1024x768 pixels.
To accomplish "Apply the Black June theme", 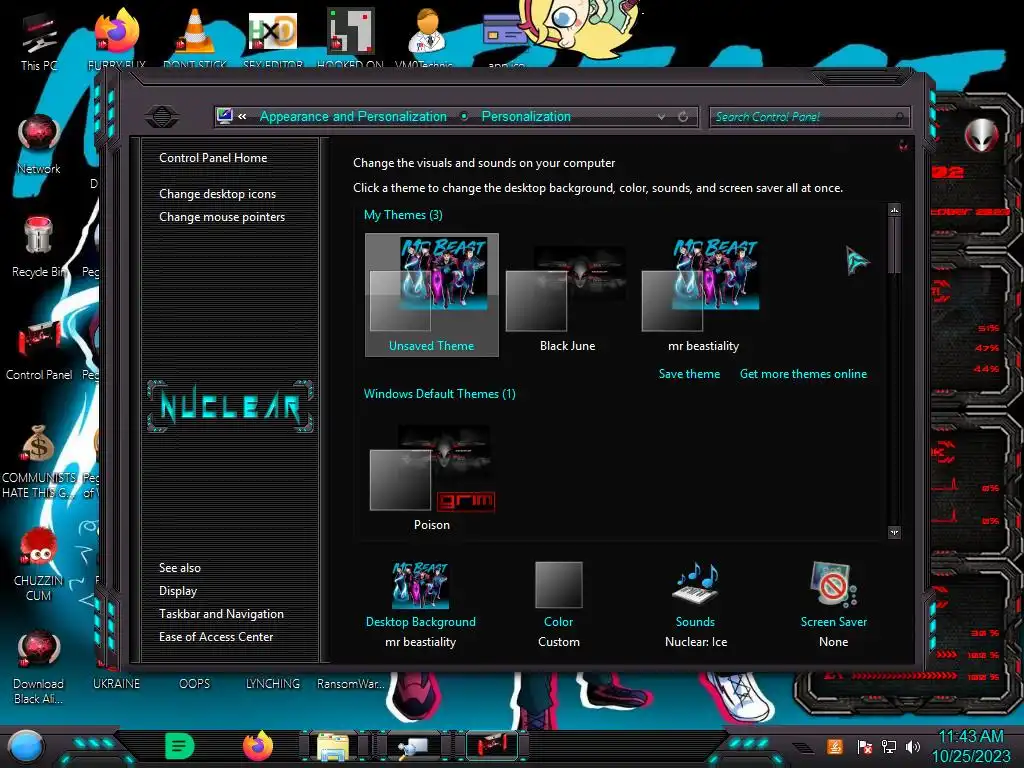I will [x=567, y=295].
